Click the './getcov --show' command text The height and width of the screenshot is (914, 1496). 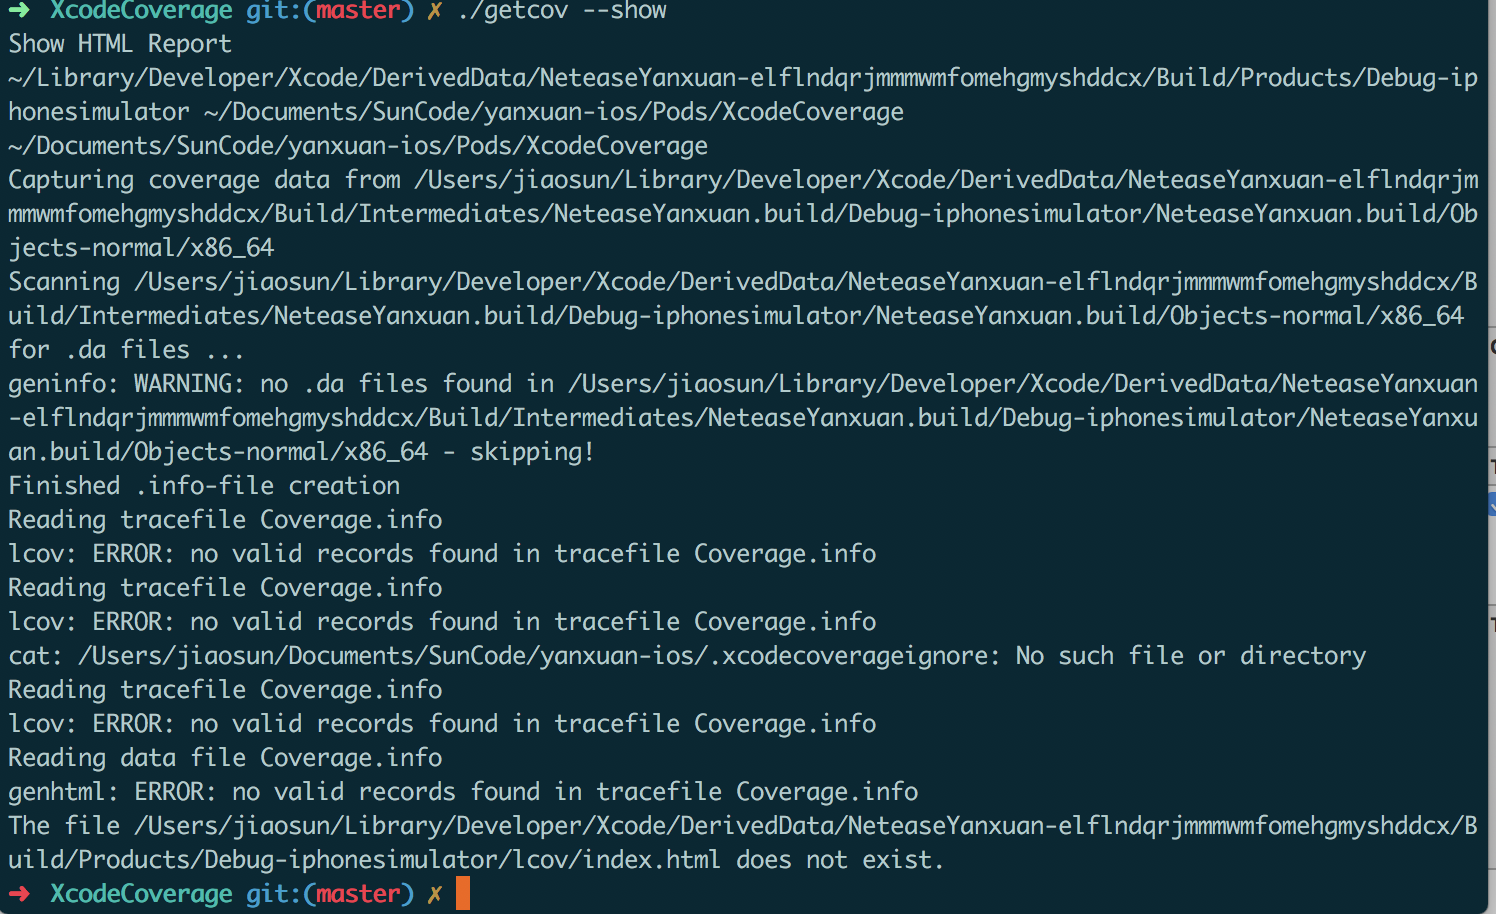click(x=561, y=11)
